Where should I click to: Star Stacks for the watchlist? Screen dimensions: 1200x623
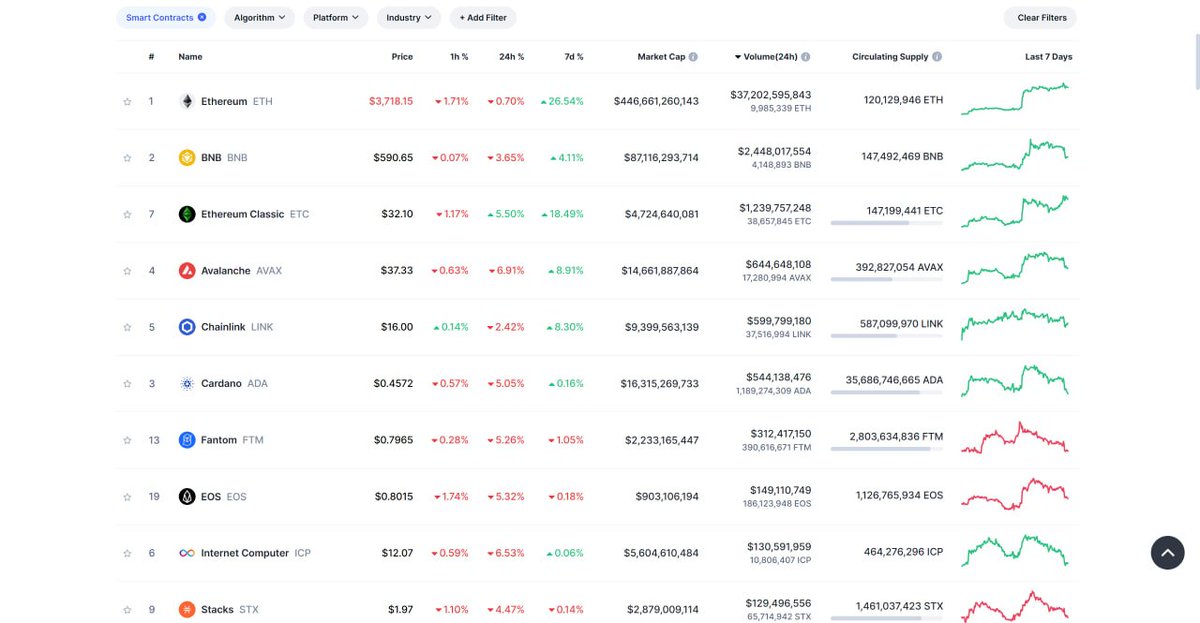coord(127,609)
